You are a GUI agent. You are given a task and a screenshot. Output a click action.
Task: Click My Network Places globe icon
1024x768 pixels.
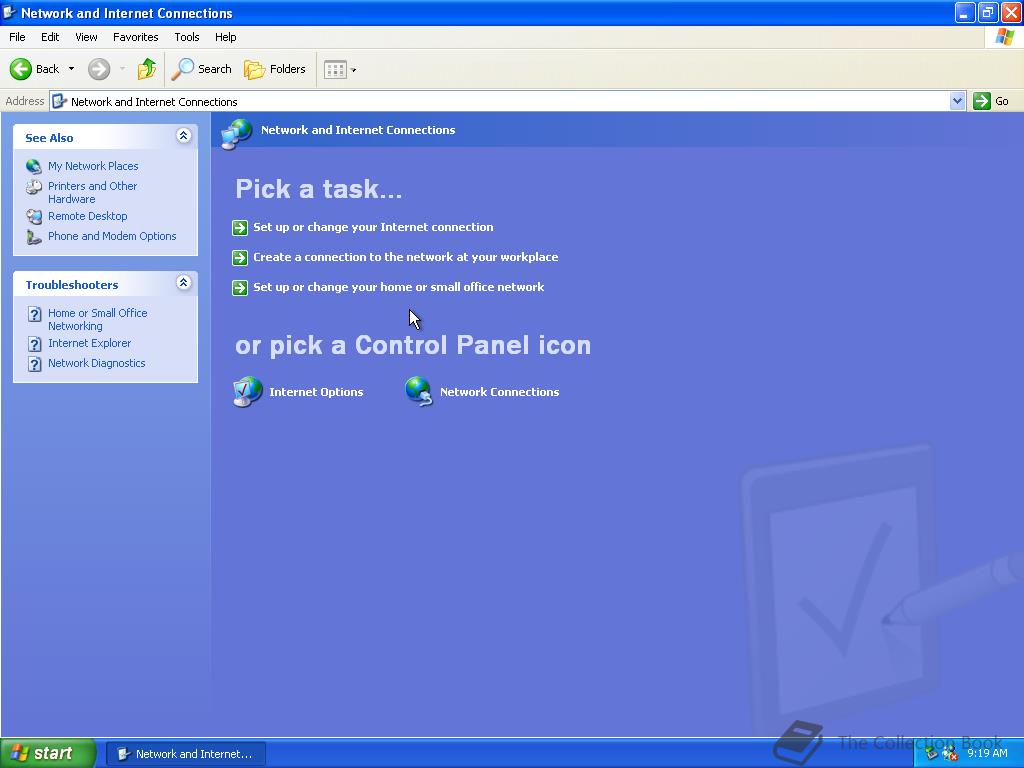tap(34, 167)
